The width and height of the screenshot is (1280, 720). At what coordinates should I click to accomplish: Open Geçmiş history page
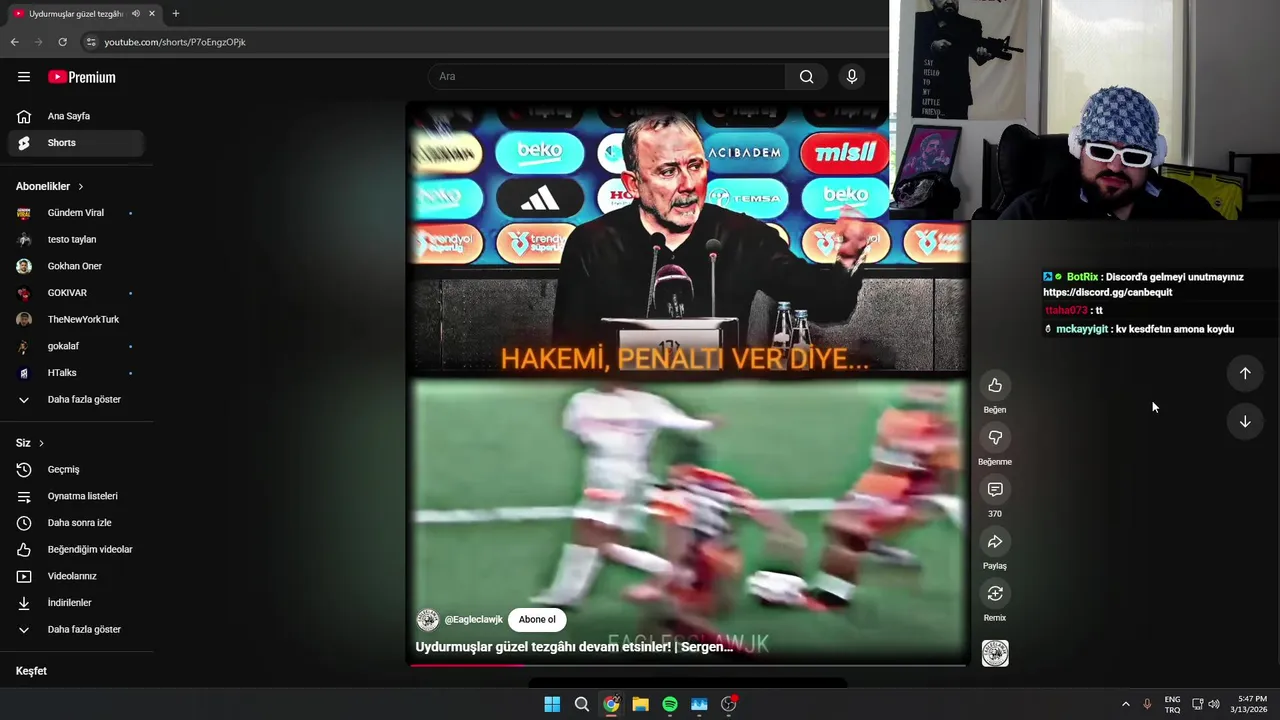pos(76,469)
